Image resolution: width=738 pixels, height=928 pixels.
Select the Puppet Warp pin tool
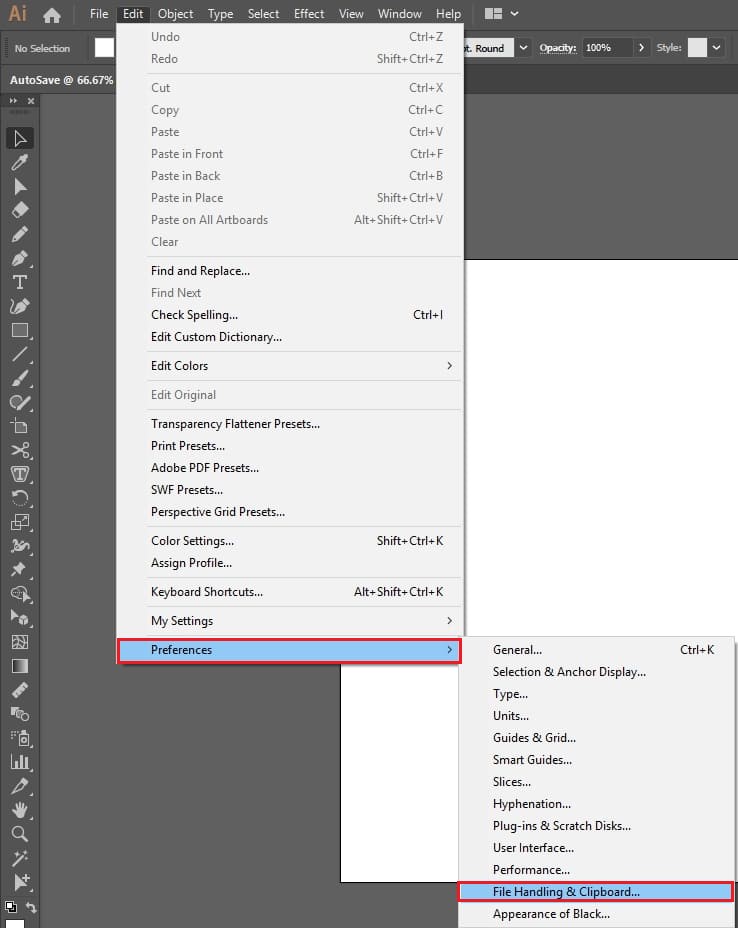pos(20,570)
